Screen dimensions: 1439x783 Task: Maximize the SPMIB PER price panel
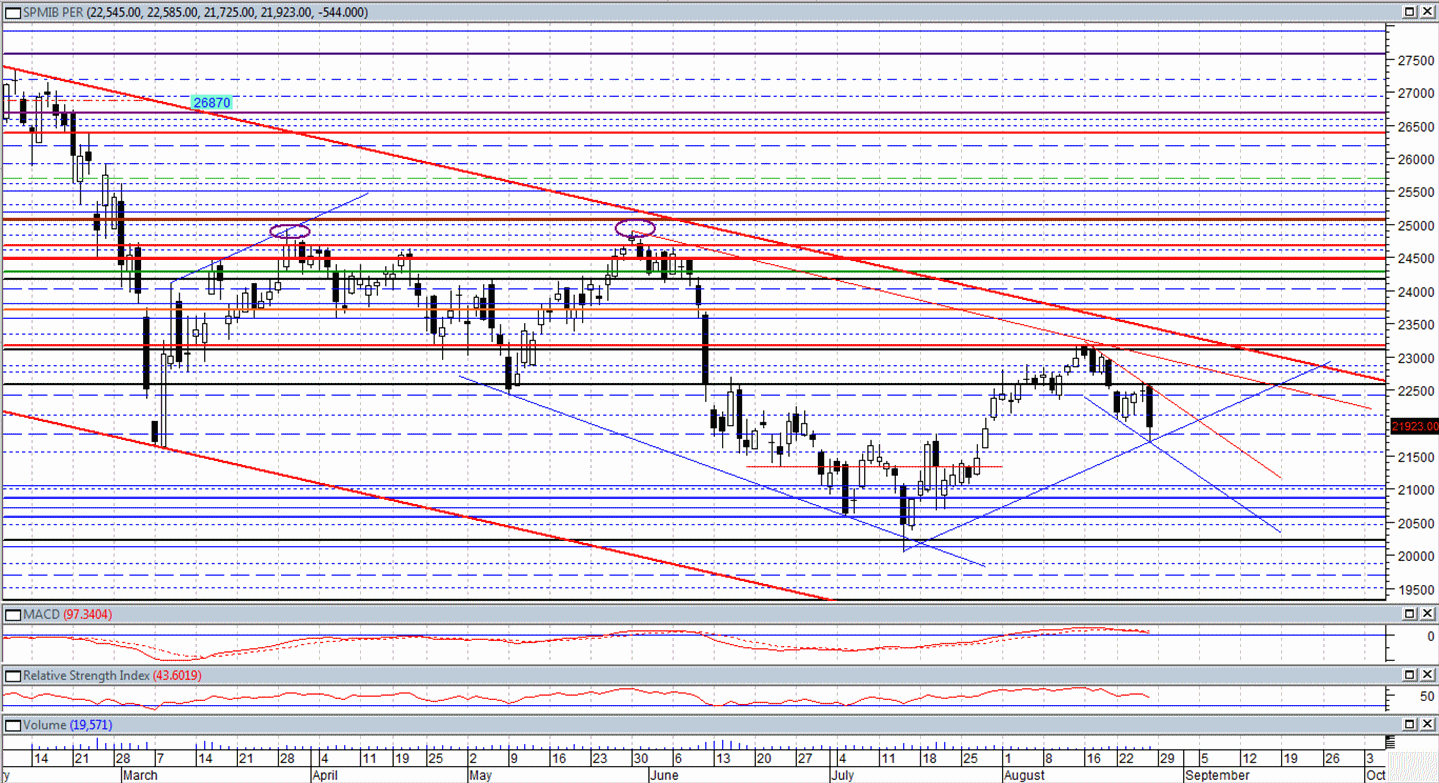1409,12
